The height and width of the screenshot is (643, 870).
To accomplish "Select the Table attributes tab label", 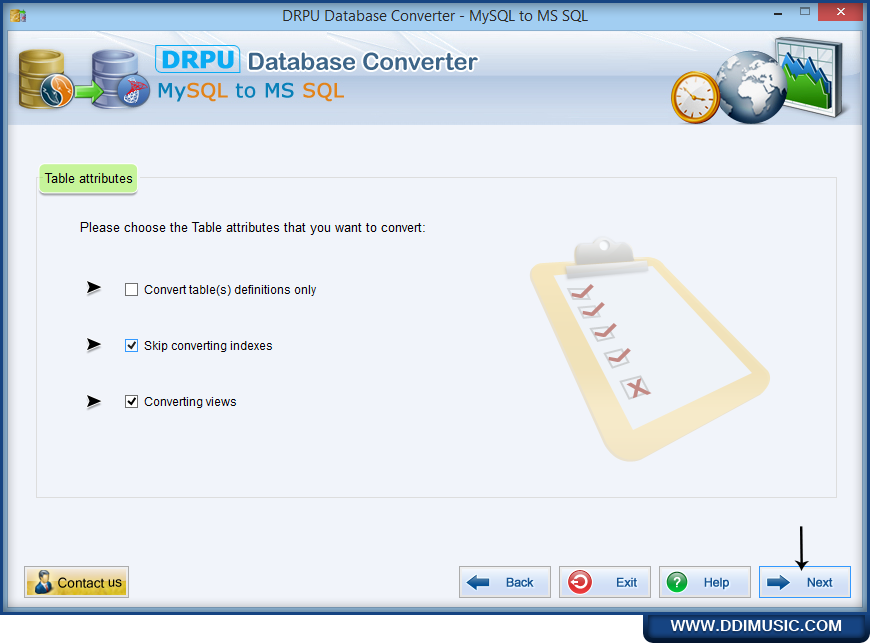I will pos(88,179).
